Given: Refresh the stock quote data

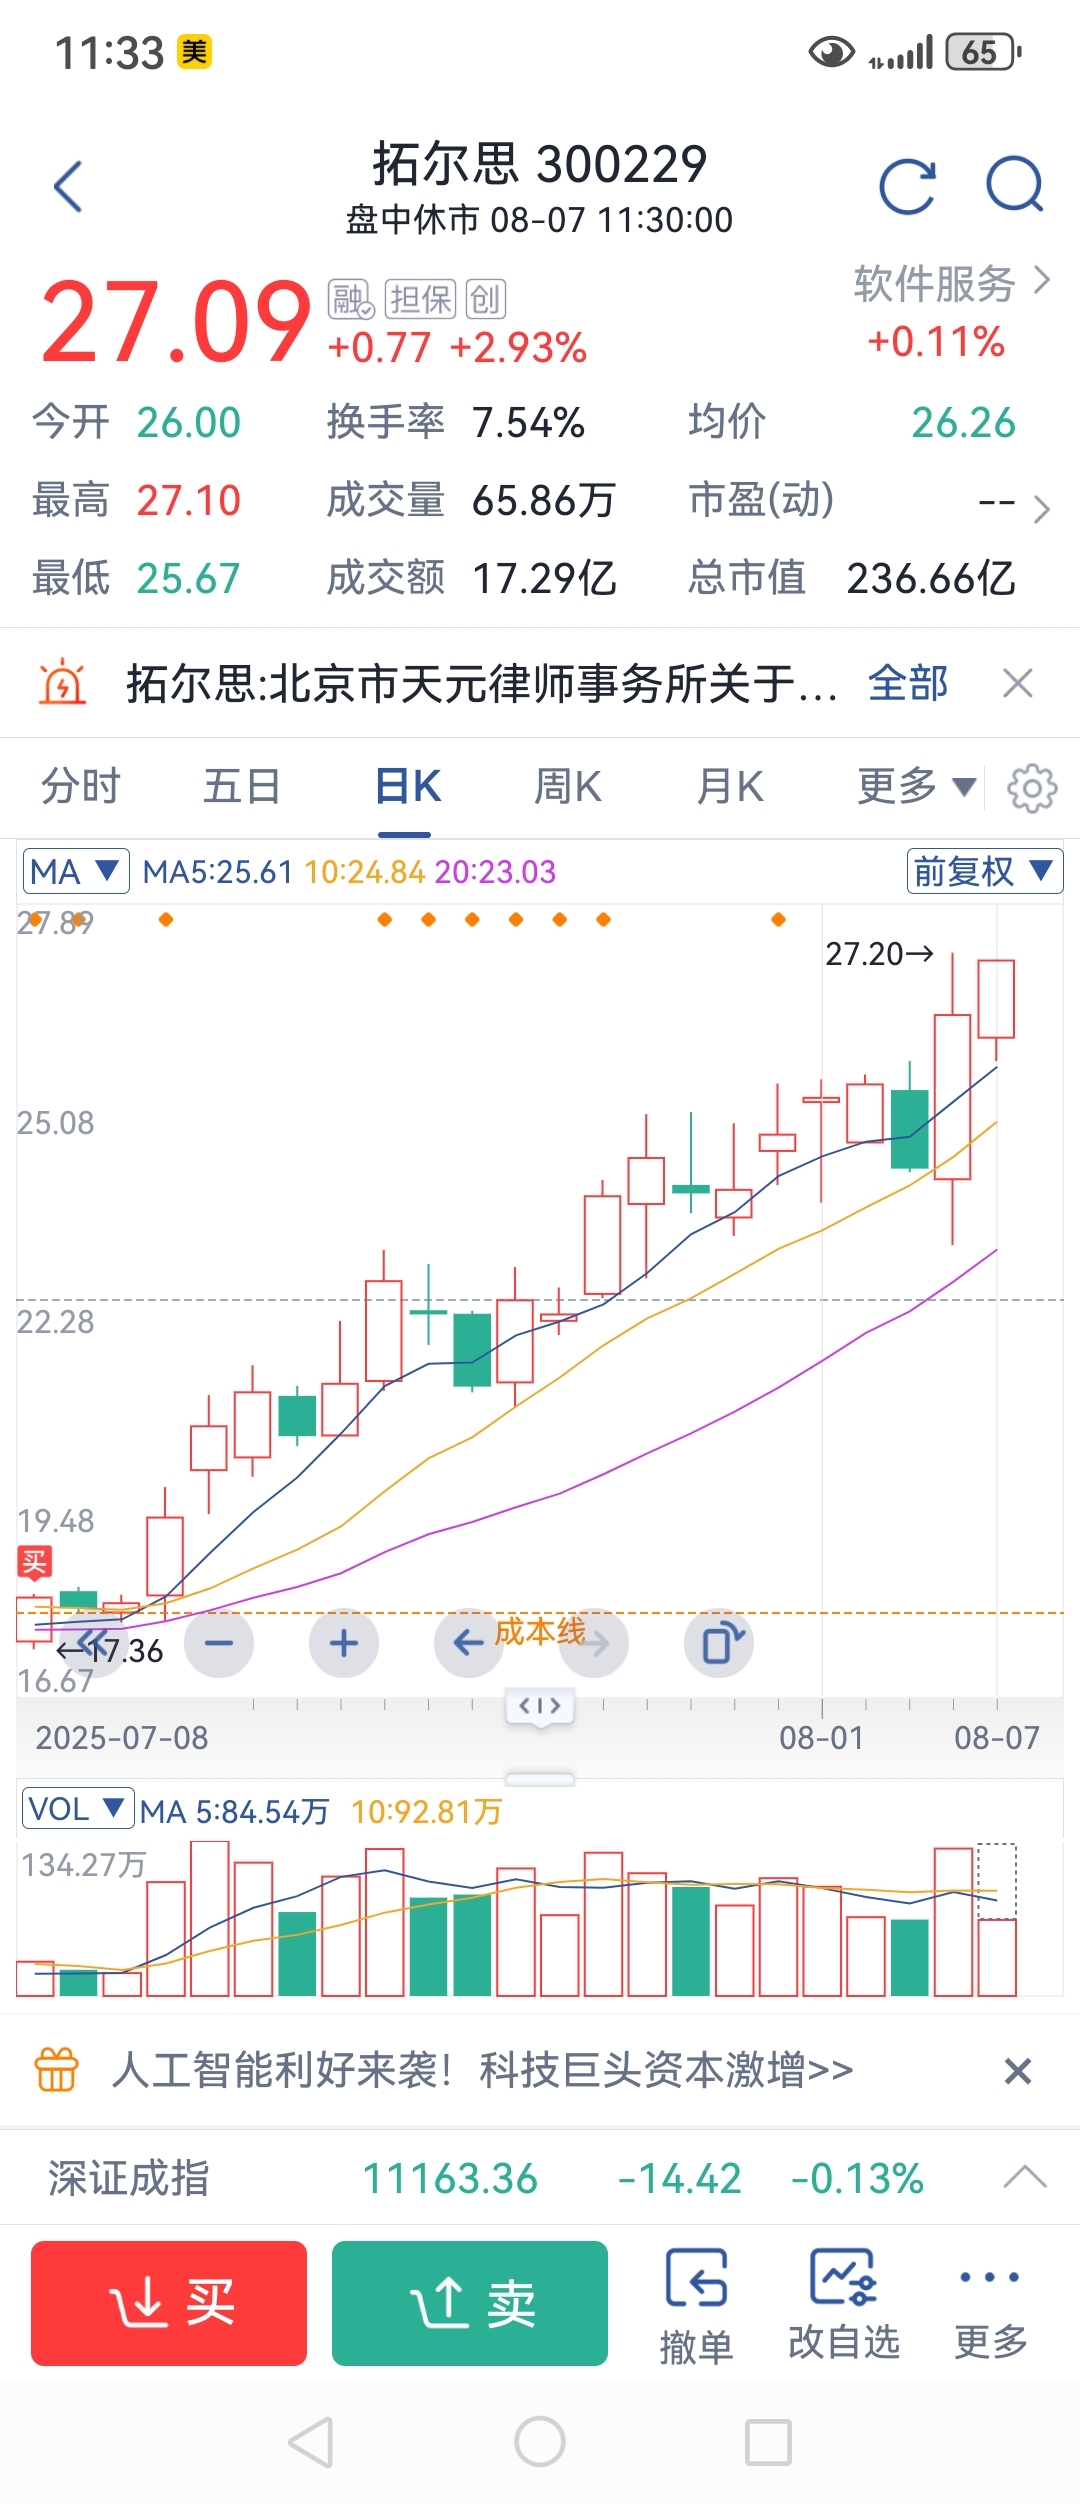Looking at the screenshot, I should (907, 187).
